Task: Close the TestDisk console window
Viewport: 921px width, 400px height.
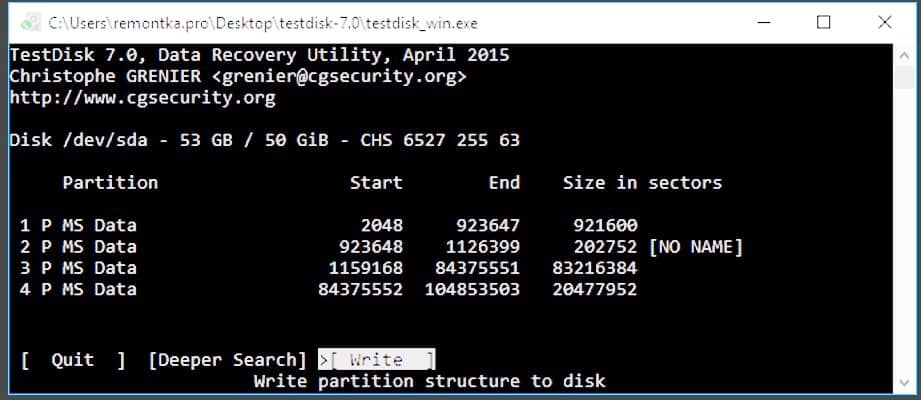Action: point(883,22)
